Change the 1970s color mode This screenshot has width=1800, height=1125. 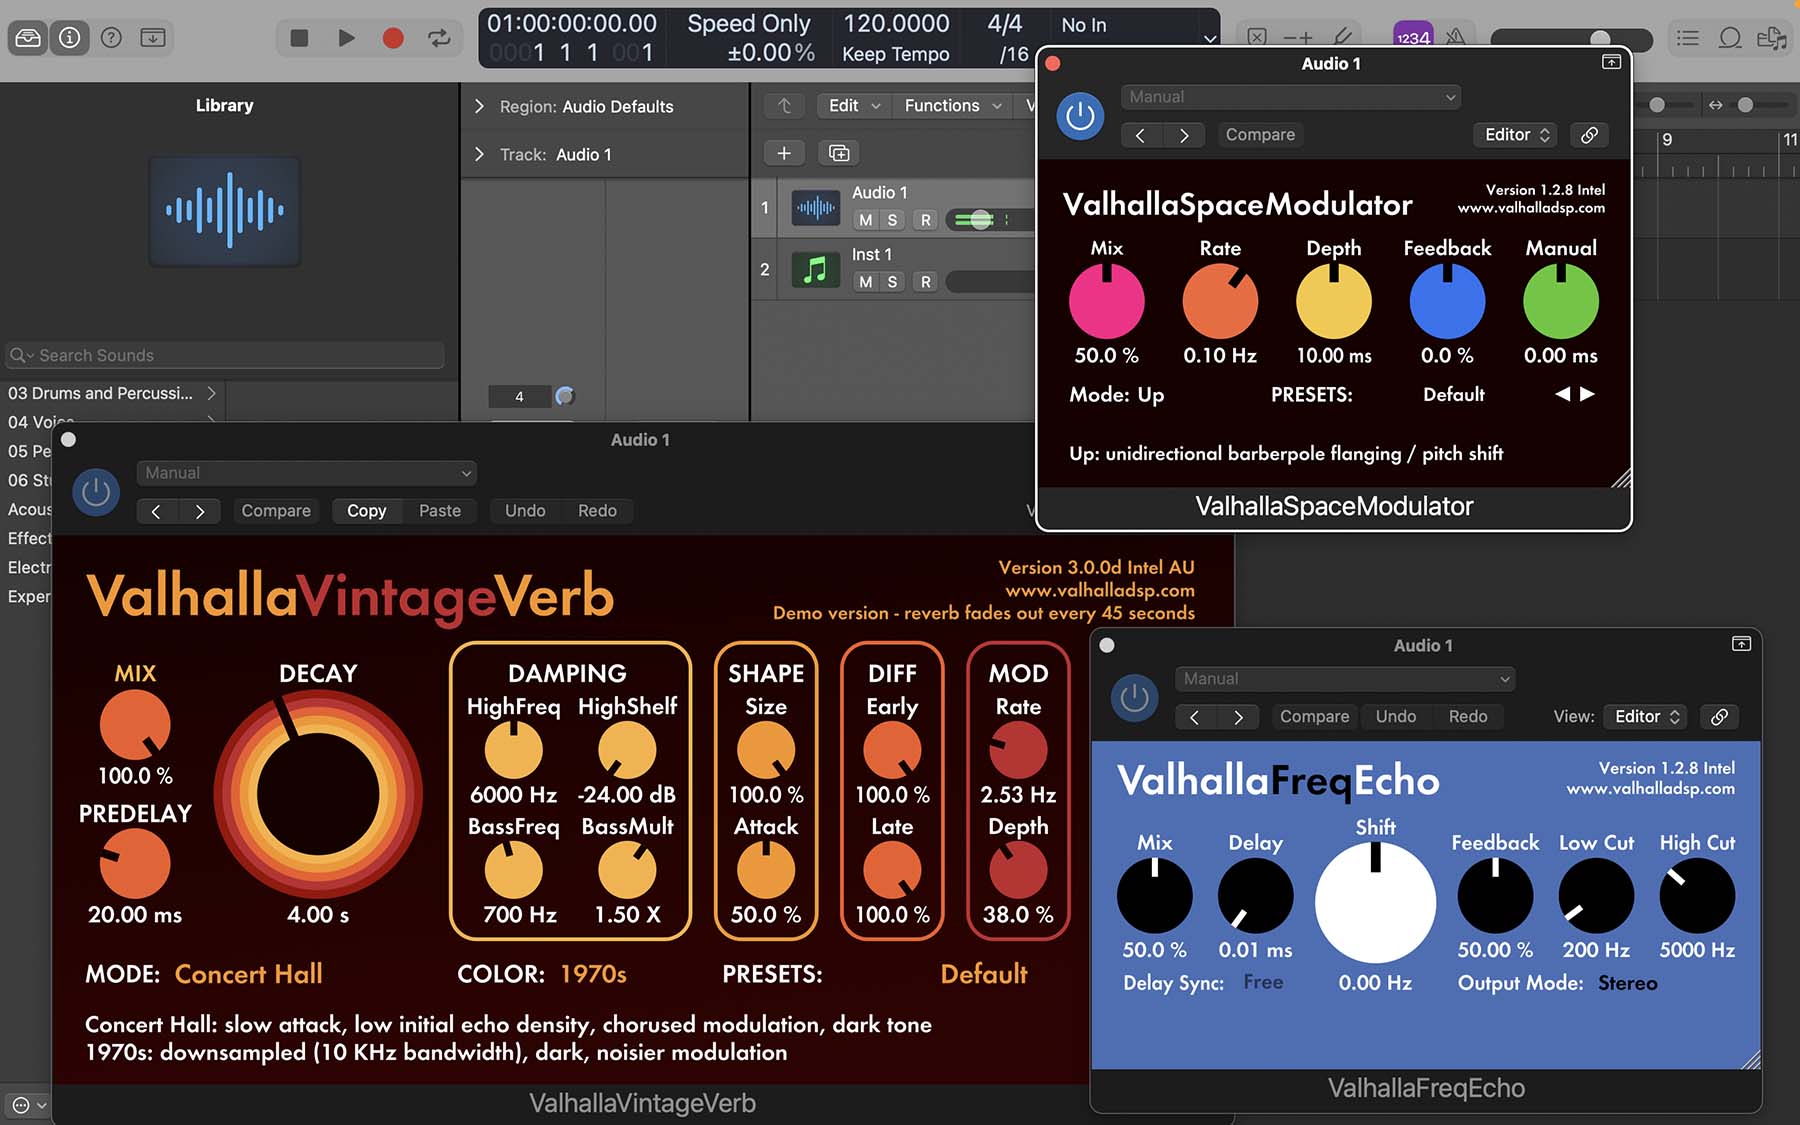(593, 974)
